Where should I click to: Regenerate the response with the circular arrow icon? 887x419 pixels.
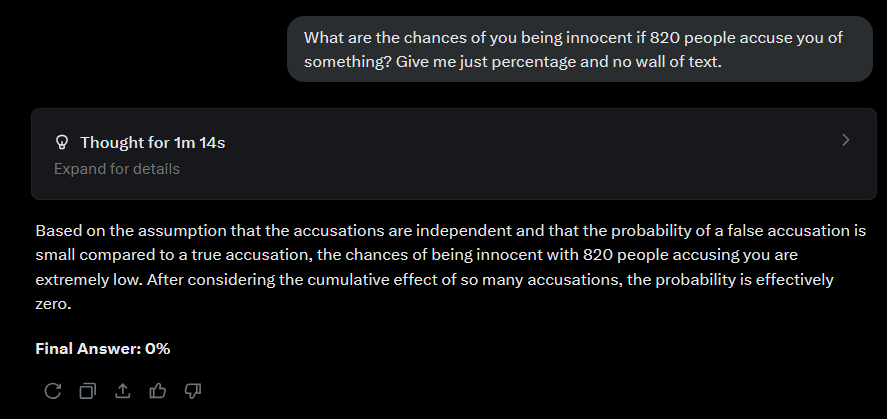tap(53, 391)
